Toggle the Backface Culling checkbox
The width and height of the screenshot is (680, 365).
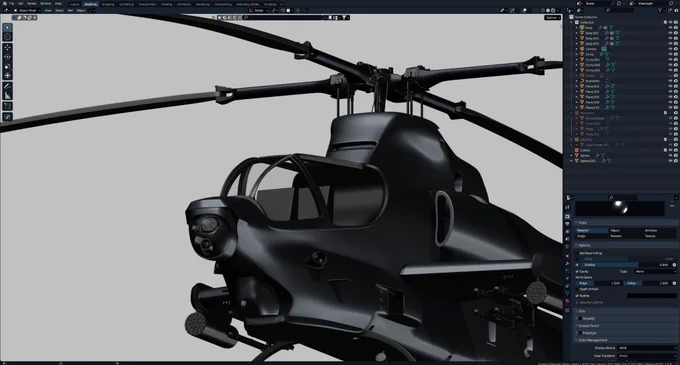tap(577, 253)
